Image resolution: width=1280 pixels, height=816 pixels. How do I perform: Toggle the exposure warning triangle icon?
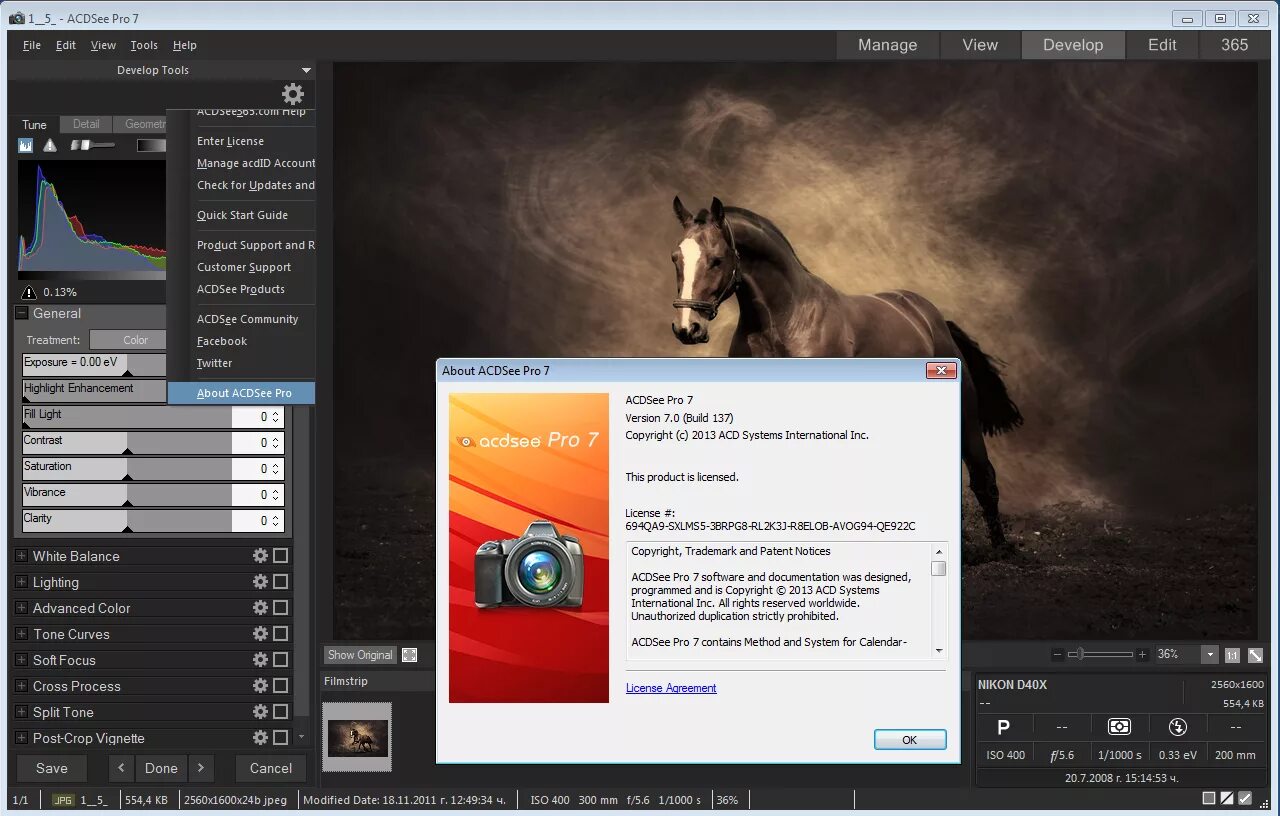(x=49, y=146)
